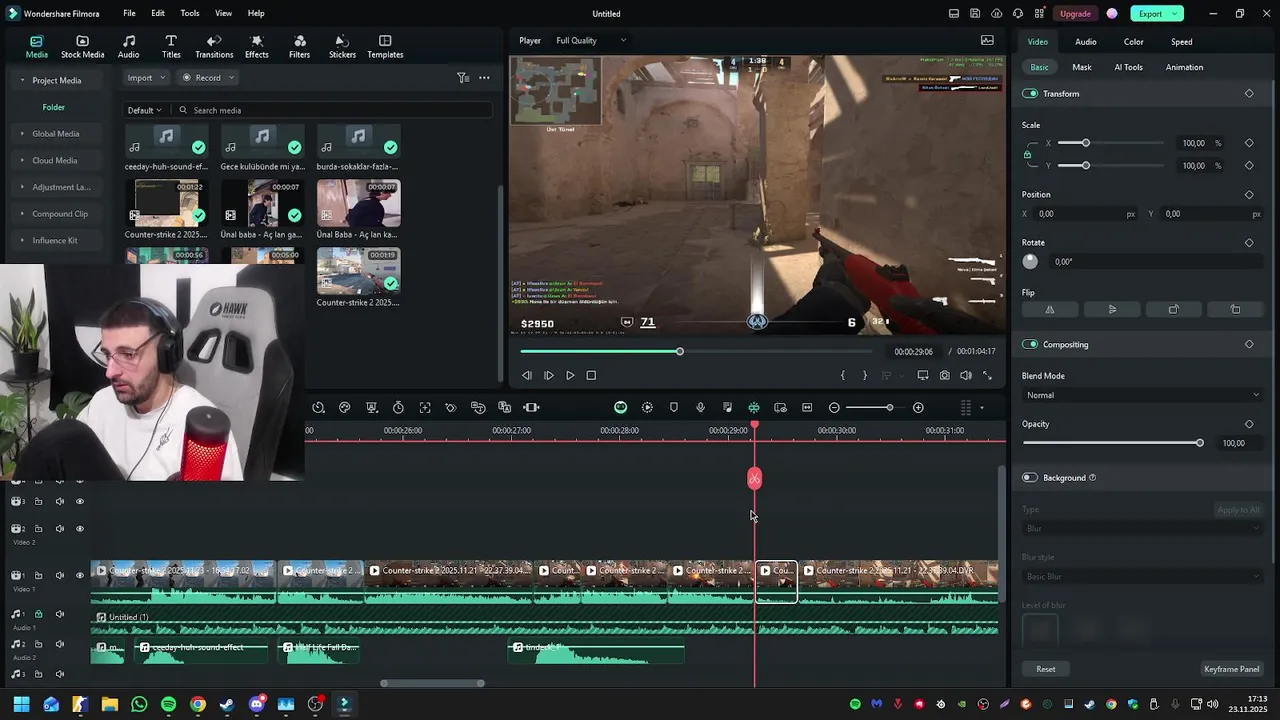1280x720 pixels.
Task: Click the voiceover microphone icon in timeline toolbar
Action: [700, 407]
